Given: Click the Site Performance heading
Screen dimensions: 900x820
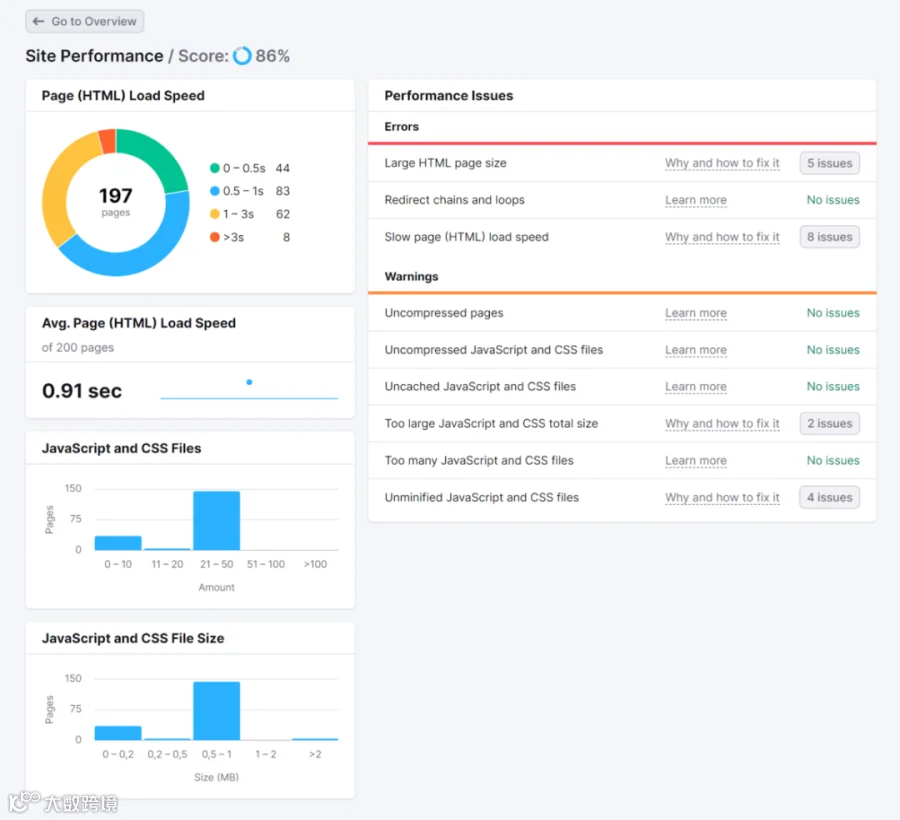Looking at the screenshot, I should tap(94, 56).
